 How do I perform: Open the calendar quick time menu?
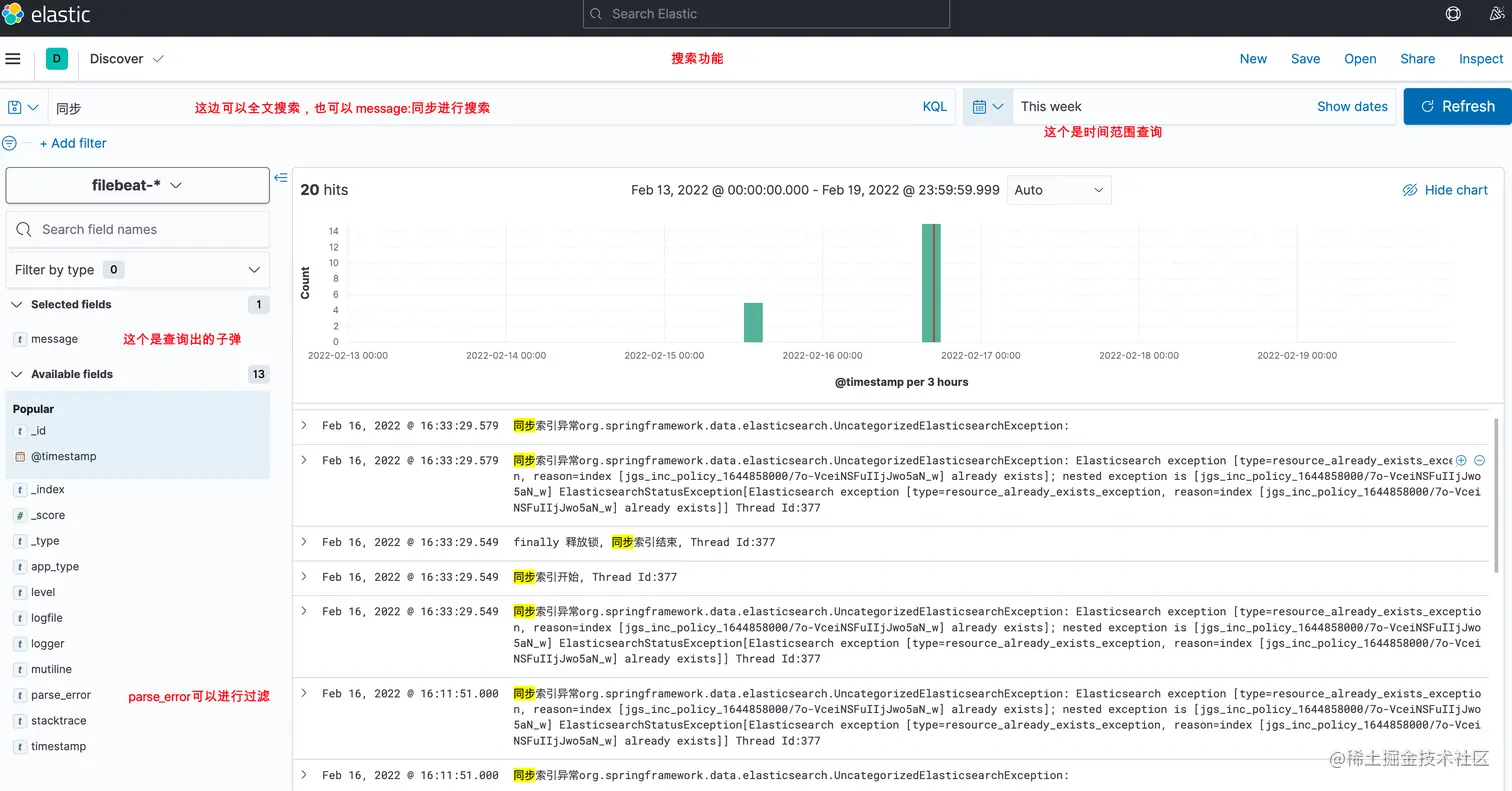click(988, 107)
